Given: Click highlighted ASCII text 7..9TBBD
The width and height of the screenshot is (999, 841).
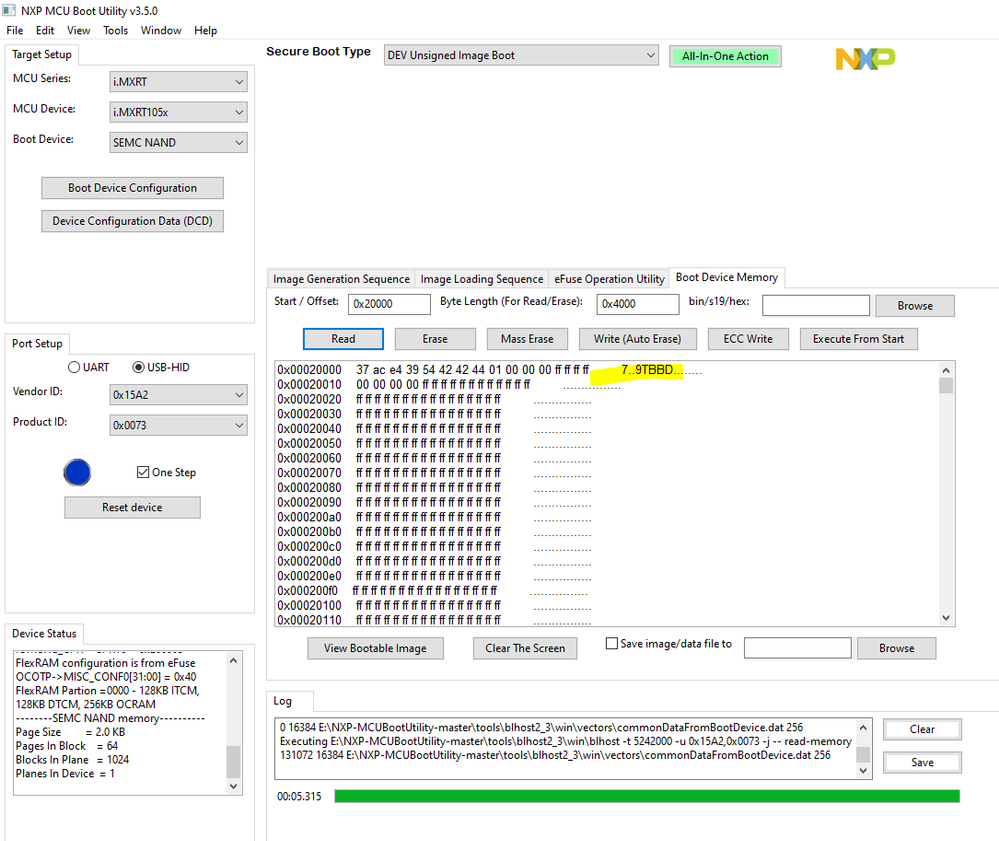Looking at the screenshot, I should click(x=647, y=370).
